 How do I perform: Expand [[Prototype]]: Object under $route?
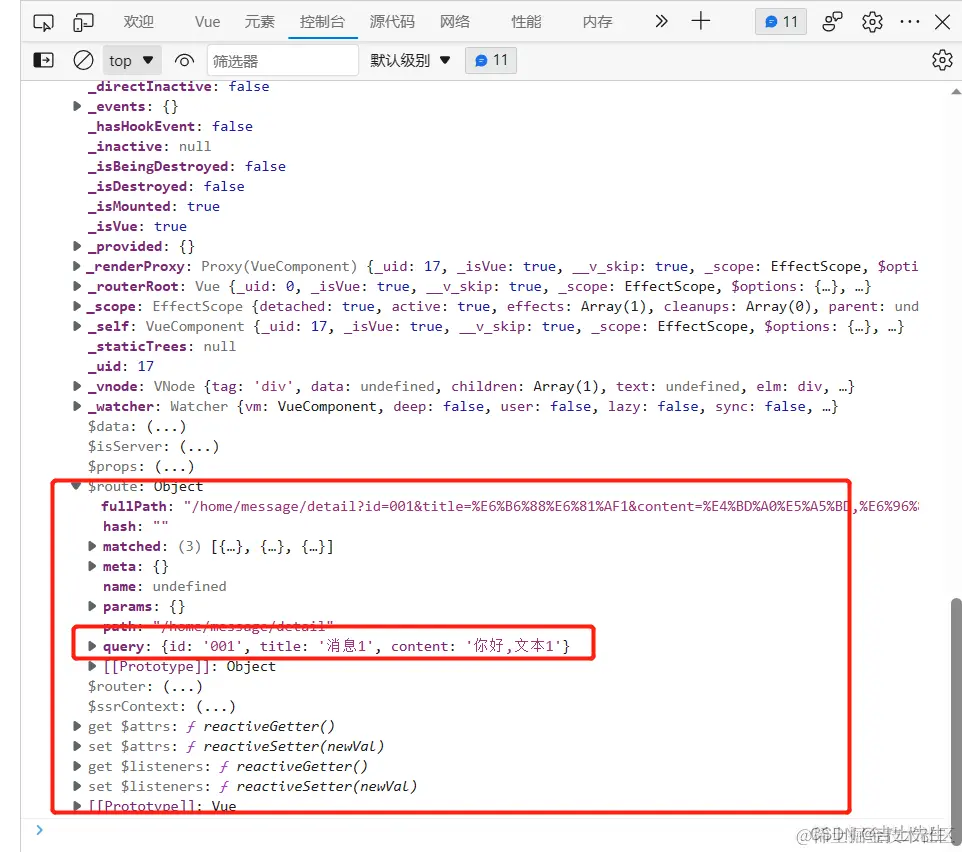point(92,666)
